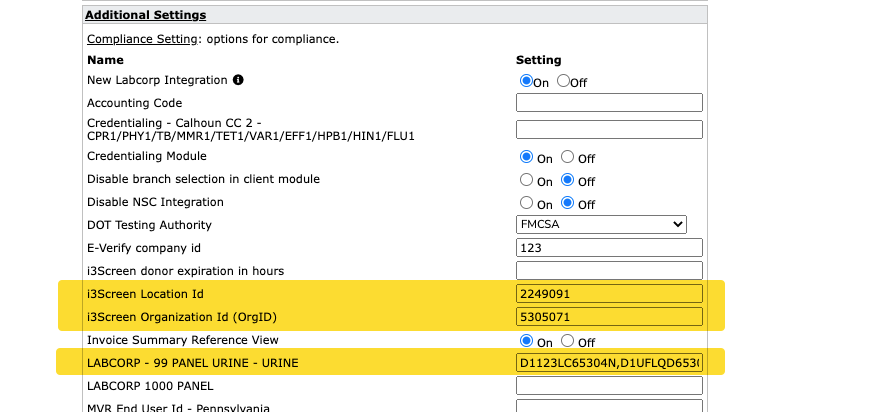Focus the Accounting Code field

click(609, 103)
